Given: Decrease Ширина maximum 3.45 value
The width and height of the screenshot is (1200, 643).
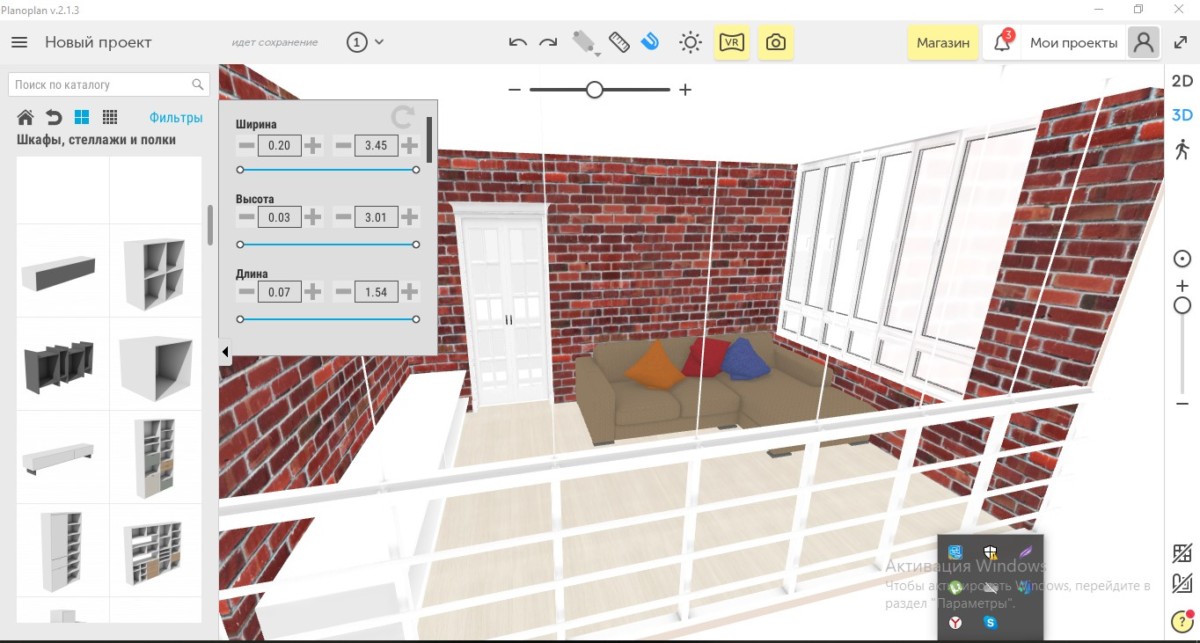Looking at the screenshot, I should pos(343,146).
